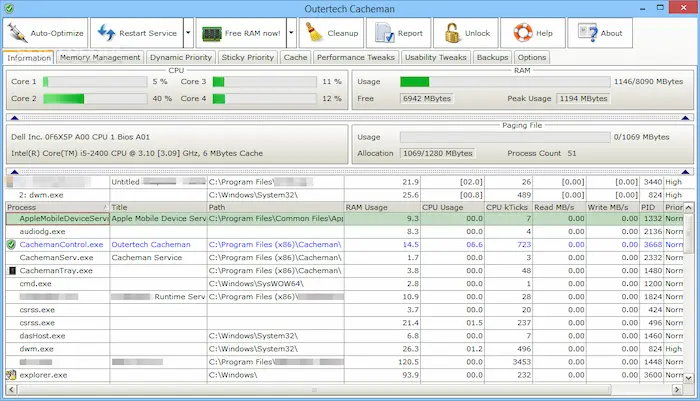Click the Unlock padlock icon
Screen dimensions: 700x401
pos(452,33)
